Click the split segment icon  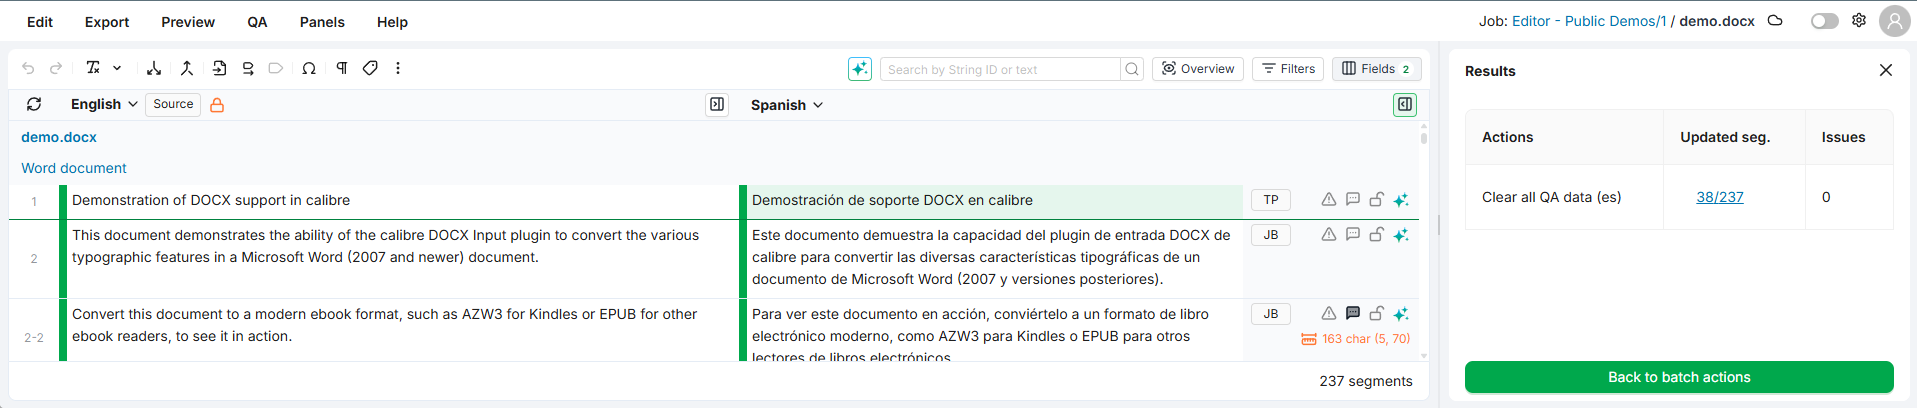pyautogui.click(x=154, y=68)
